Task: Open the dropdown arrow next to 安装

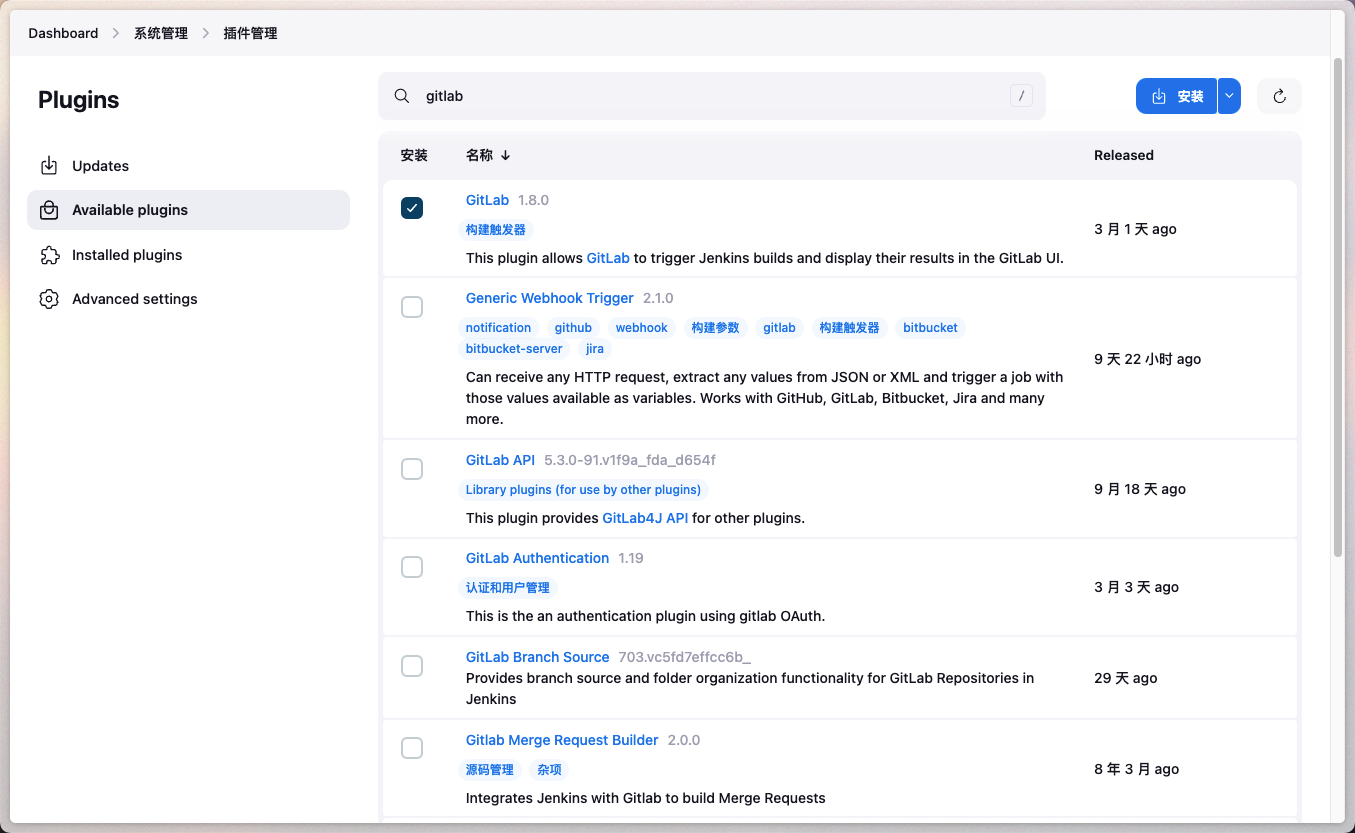Action: (x=1229, y=96)
